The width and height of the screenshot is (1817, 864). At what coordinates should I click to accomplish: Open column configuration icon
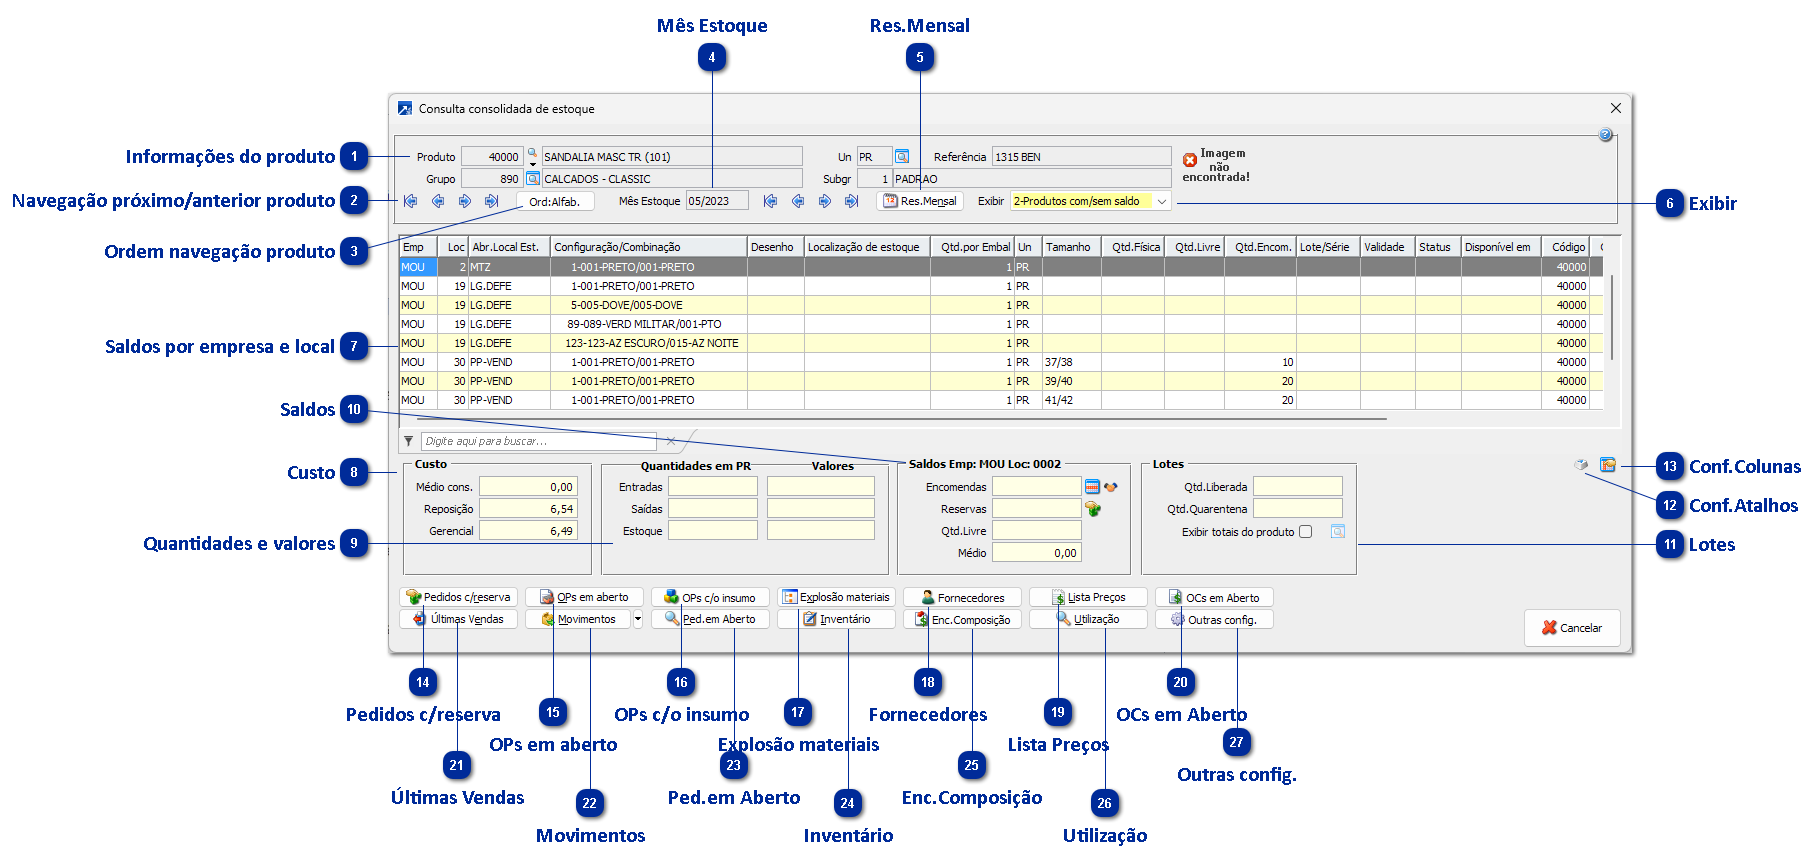[x=1608, y=465]
